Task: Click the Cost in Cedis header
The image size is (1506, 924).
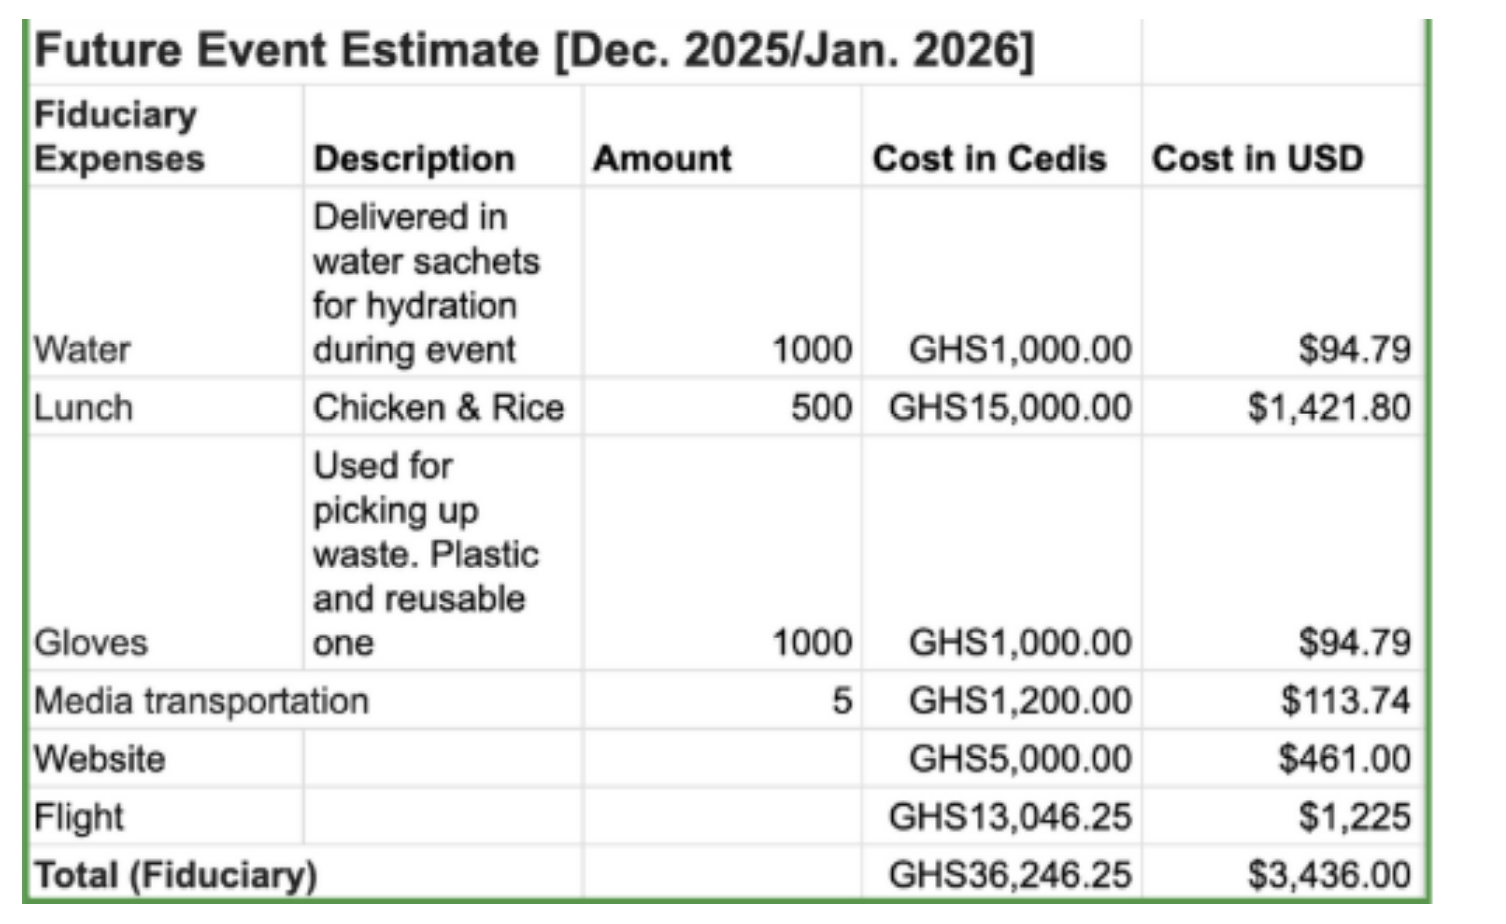Action: [x=989, y=159]
